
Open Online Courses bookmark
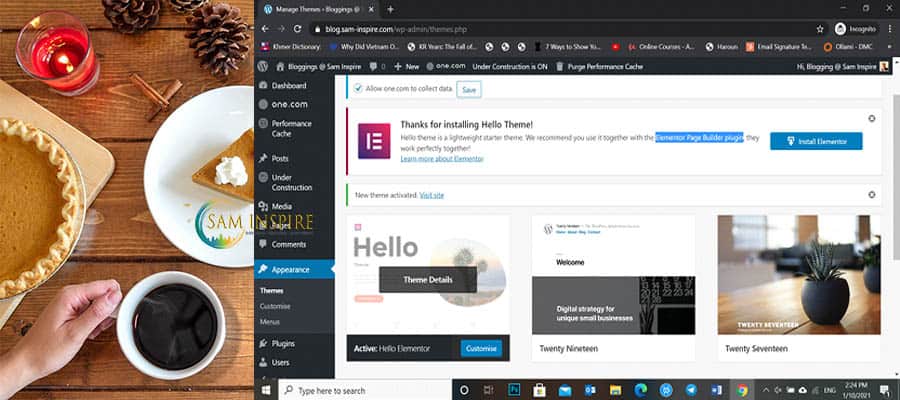(661, 47)
